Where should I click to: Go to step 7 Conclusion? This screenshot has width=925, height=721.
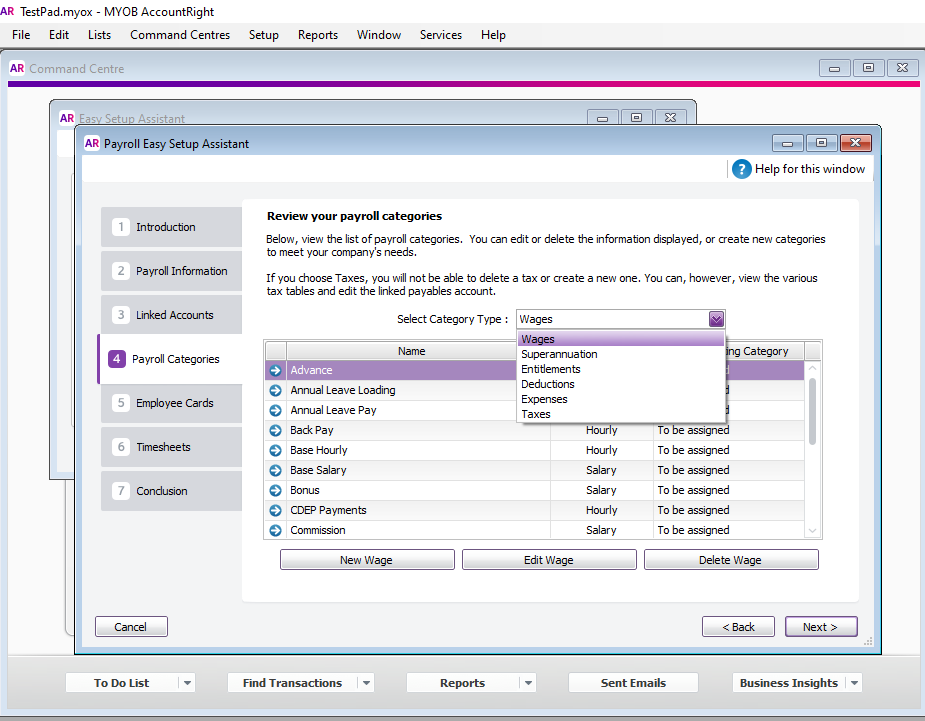click(x=171, y=491)
